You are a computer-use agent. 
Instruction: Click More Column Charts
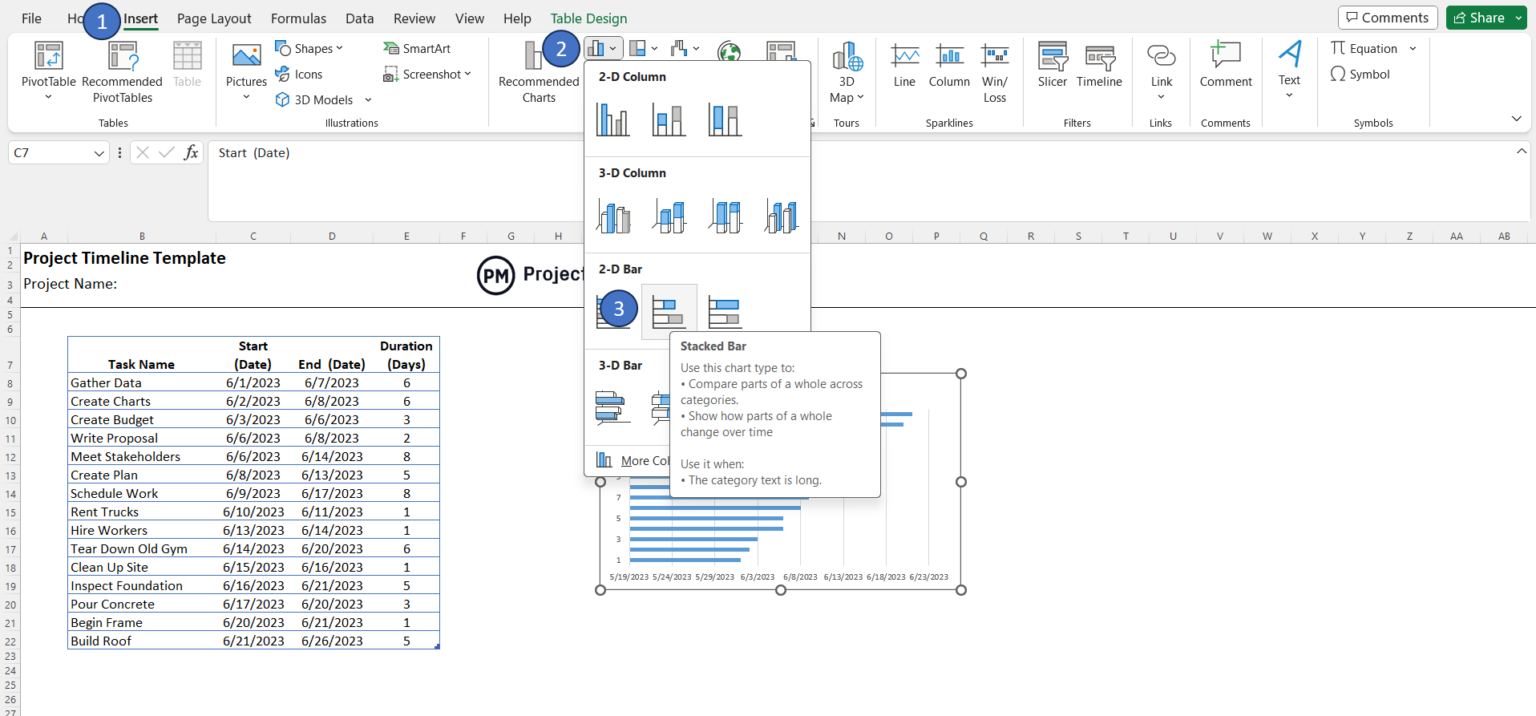pyautogui.click(x=640, y=460)
